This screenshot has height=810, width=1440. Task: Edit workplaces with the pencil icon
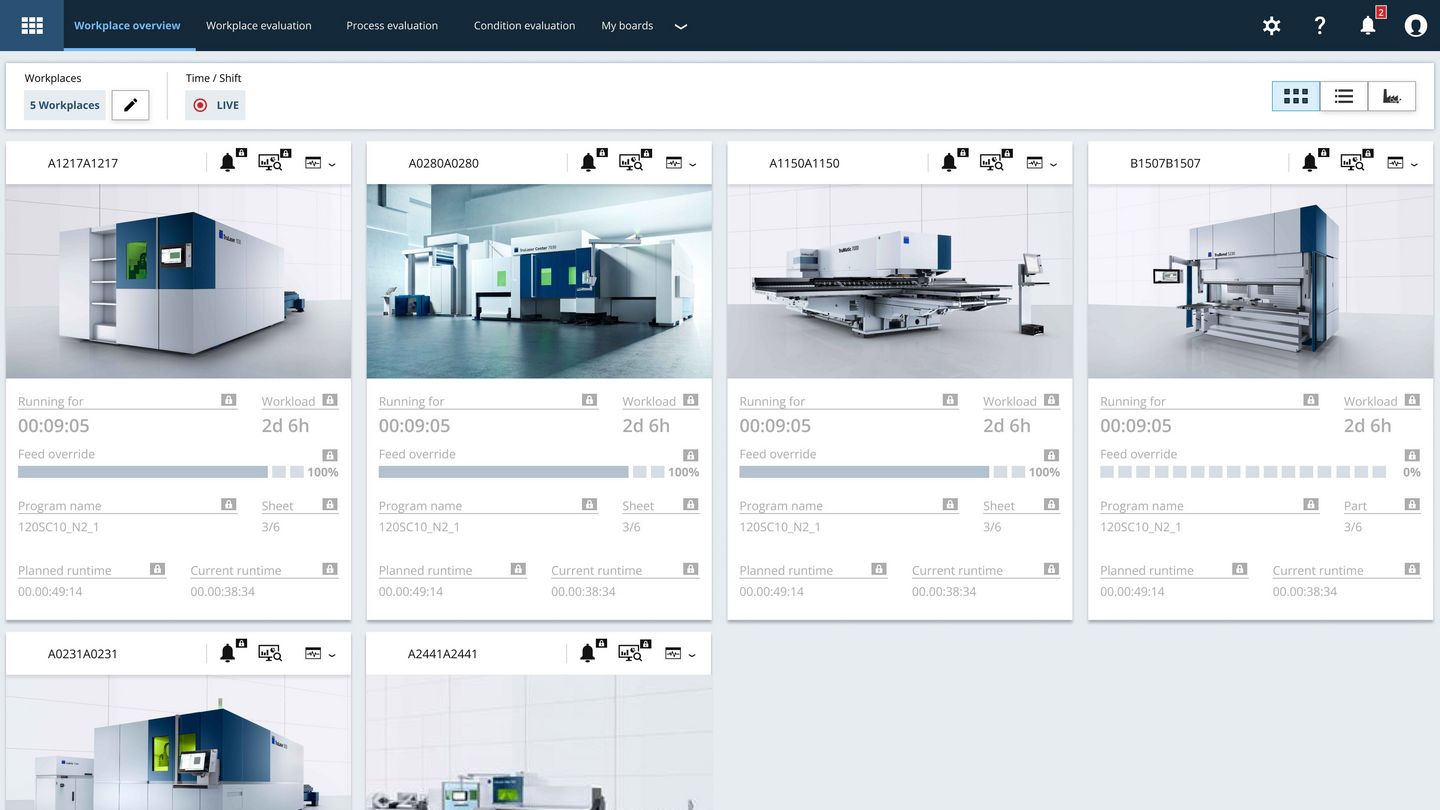pos(130,105)
